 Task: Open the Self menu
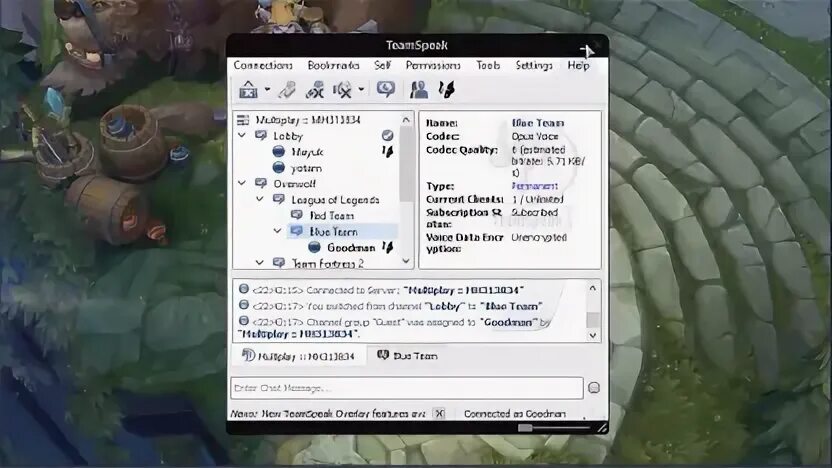tap(382, 65)
